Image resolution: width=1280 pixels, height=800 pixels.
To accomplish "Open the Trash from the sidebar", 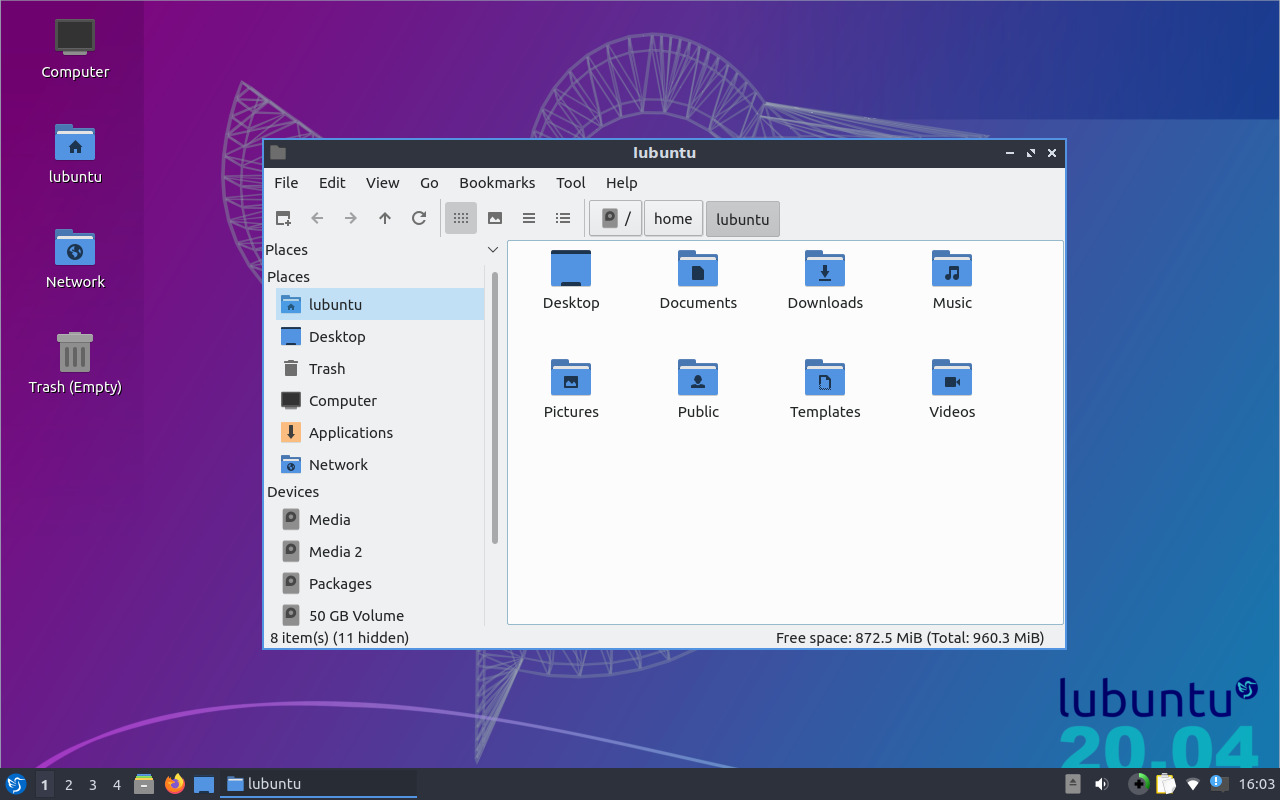I will [x=325, y=368].
